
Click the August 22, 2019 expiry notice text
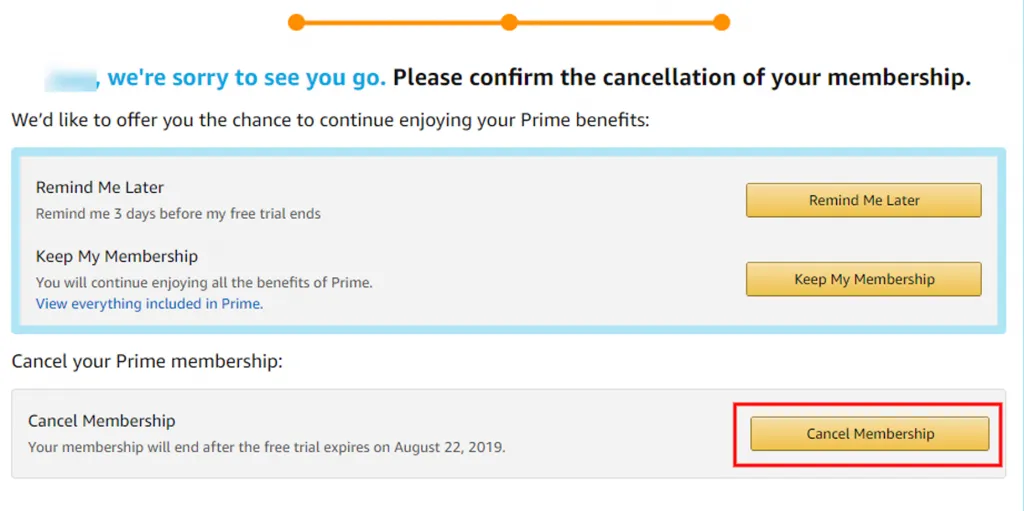pyautogui.click(x=266, y=447)
